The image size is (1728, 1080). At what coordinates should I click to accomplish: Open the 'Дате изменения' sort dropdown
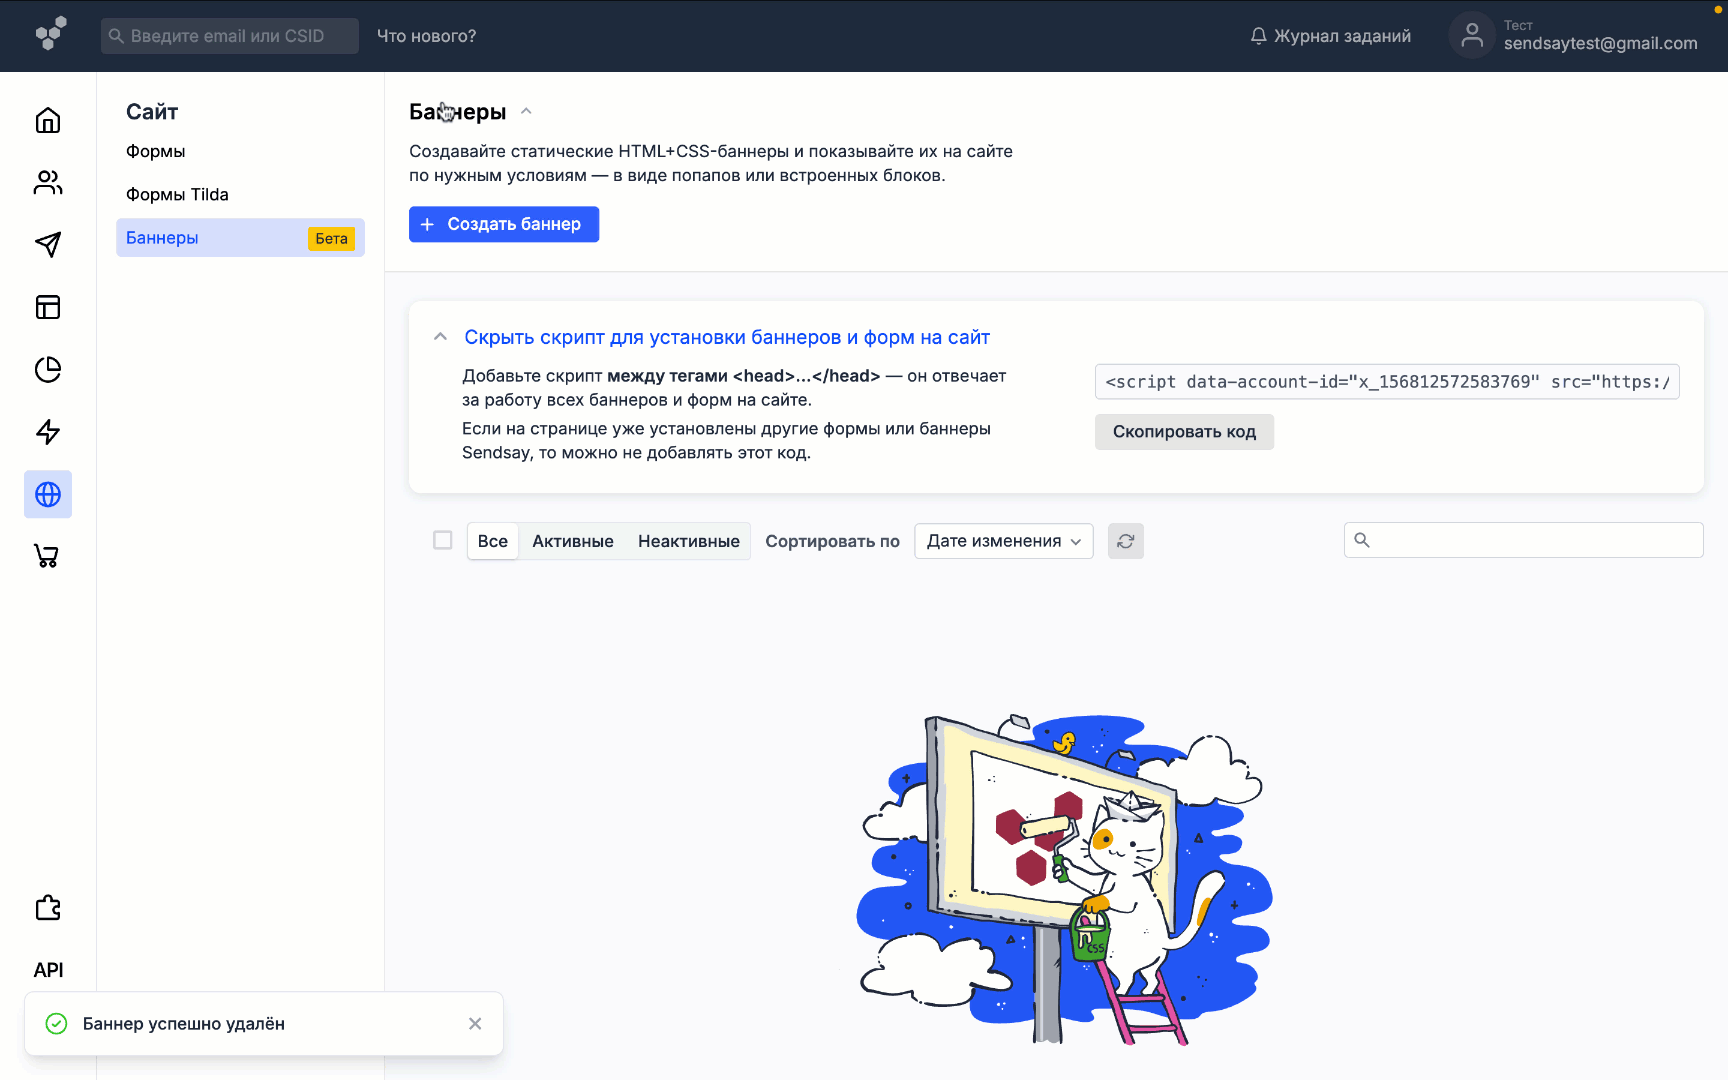point(1004,541)
